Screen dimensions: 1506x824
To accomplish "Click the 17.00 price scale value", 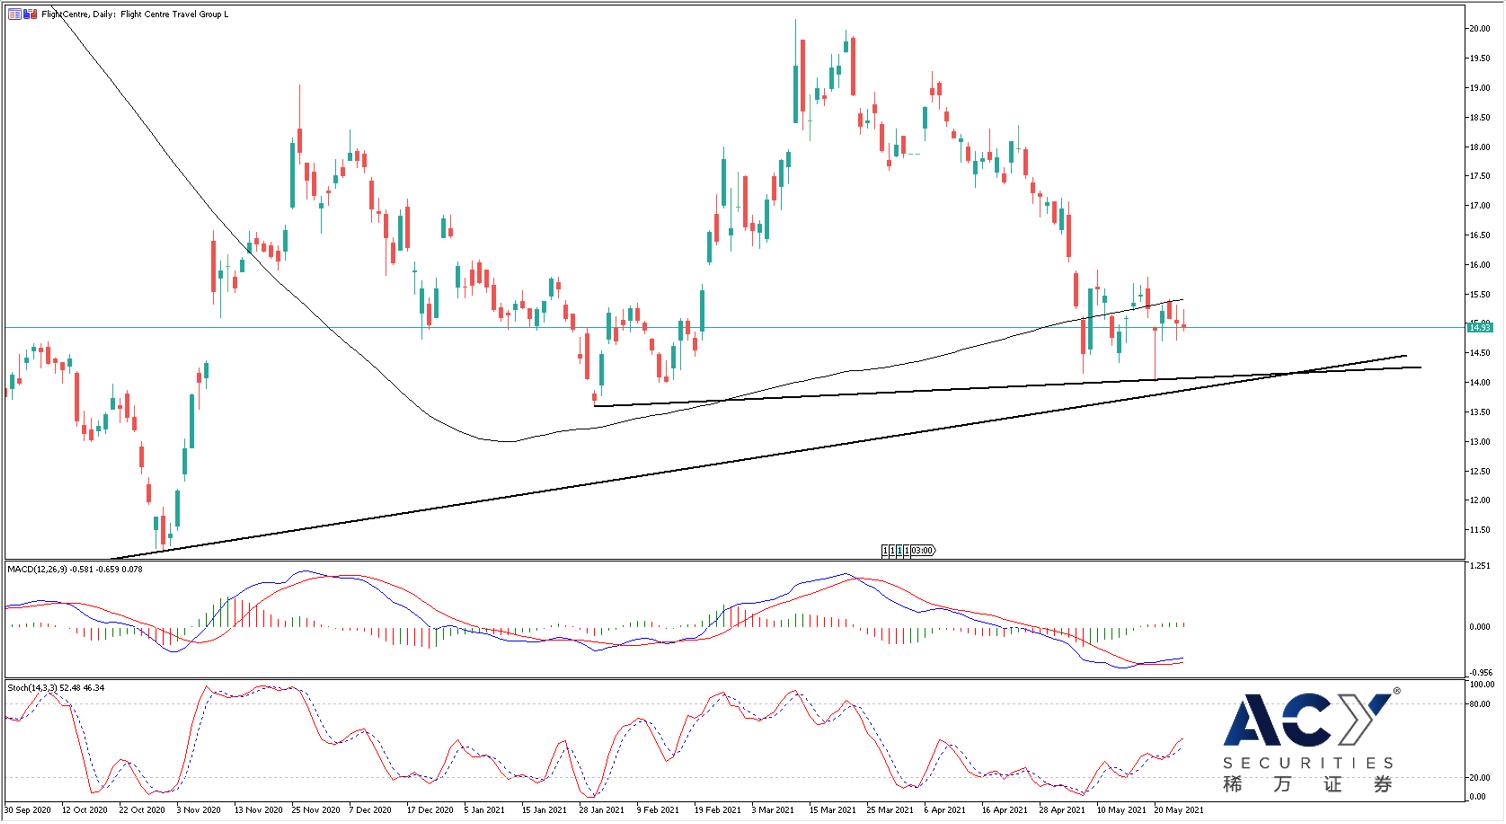I will tap(1479, 206).
